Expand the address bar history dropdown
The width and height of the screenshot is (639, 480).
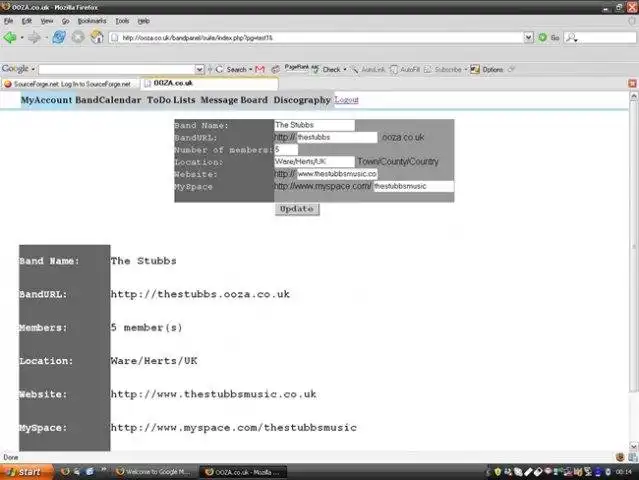(529, 37)
